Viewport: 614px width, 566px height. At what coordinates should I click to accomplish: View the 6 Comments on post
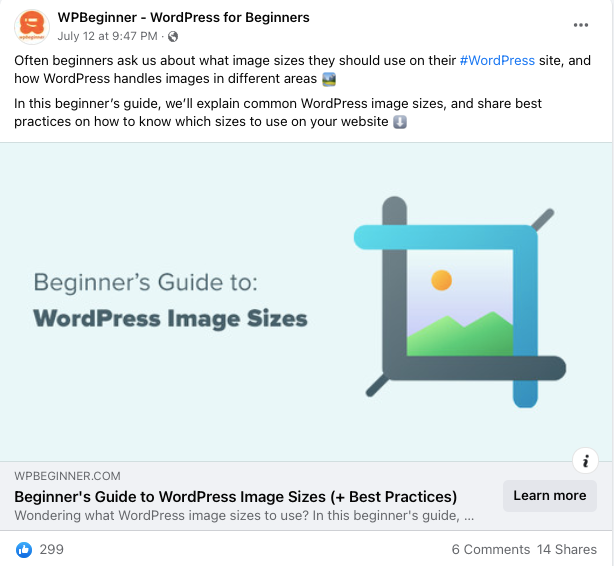491,550
